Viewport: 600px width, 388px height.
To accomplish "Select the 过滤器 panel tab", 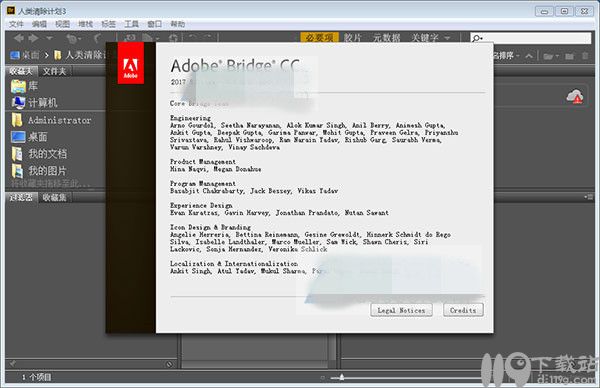I will pos(21,197).
